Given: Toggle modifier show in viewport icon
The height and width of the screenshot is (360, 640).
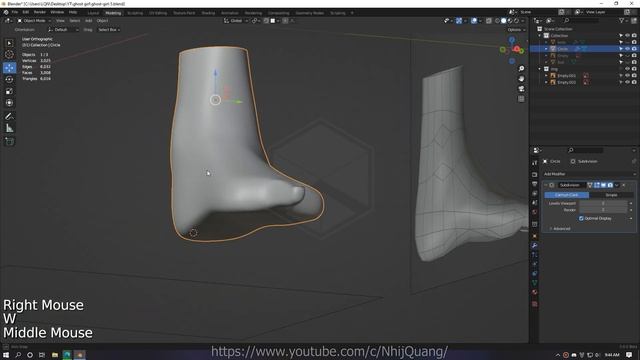Looking at the screenshot, I should pyautogui.click(x=603, y=185).
